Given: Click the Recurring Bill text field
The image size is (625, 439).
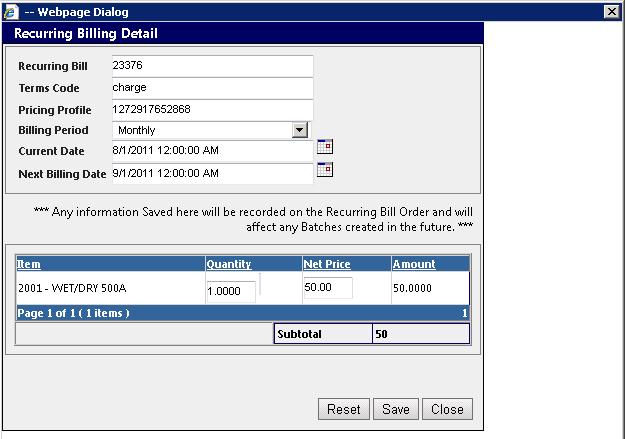Looking at the screenshot, I should tap(211, 66).
